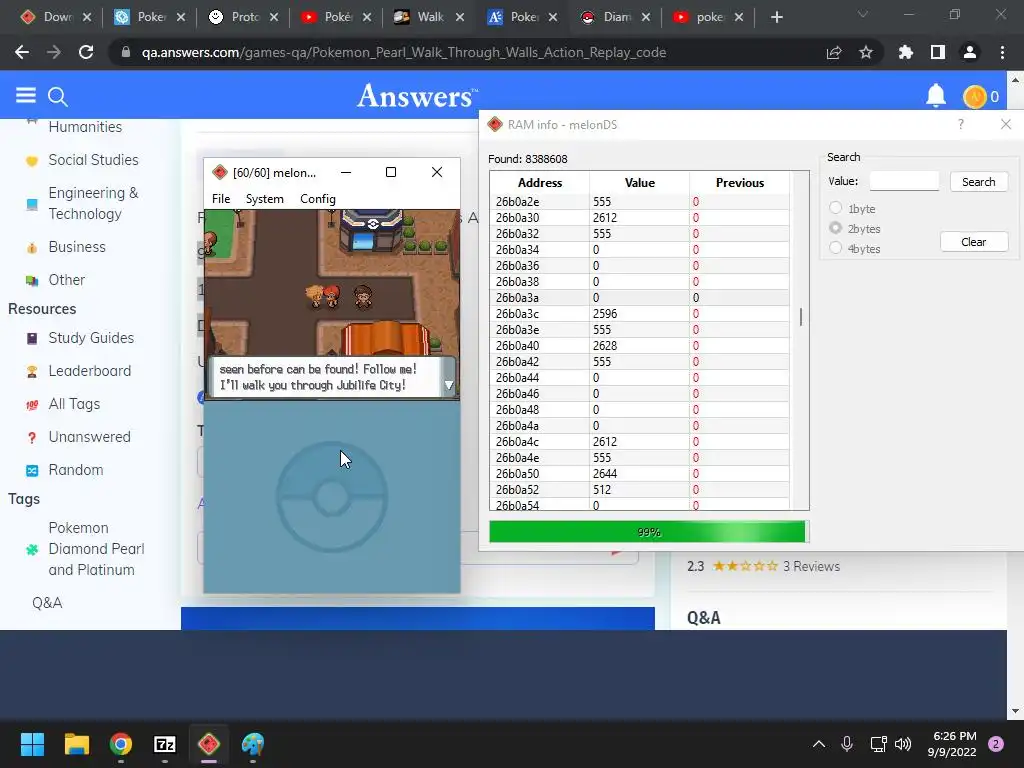Click the Chrome address bar URL
The width and height of the screenshot is (1024, 768).
click(x=404, y=52)
